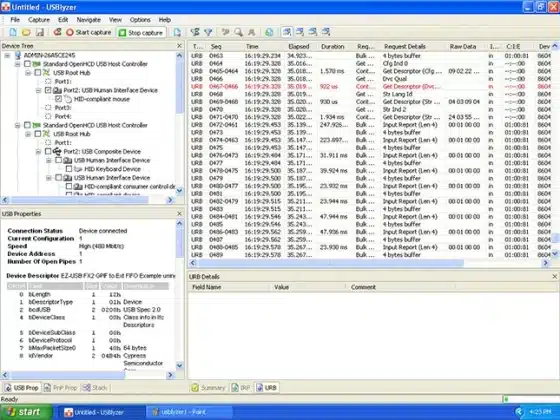Click the globe icon in the toolbar

pyautogui.click(x=269, y=32)
